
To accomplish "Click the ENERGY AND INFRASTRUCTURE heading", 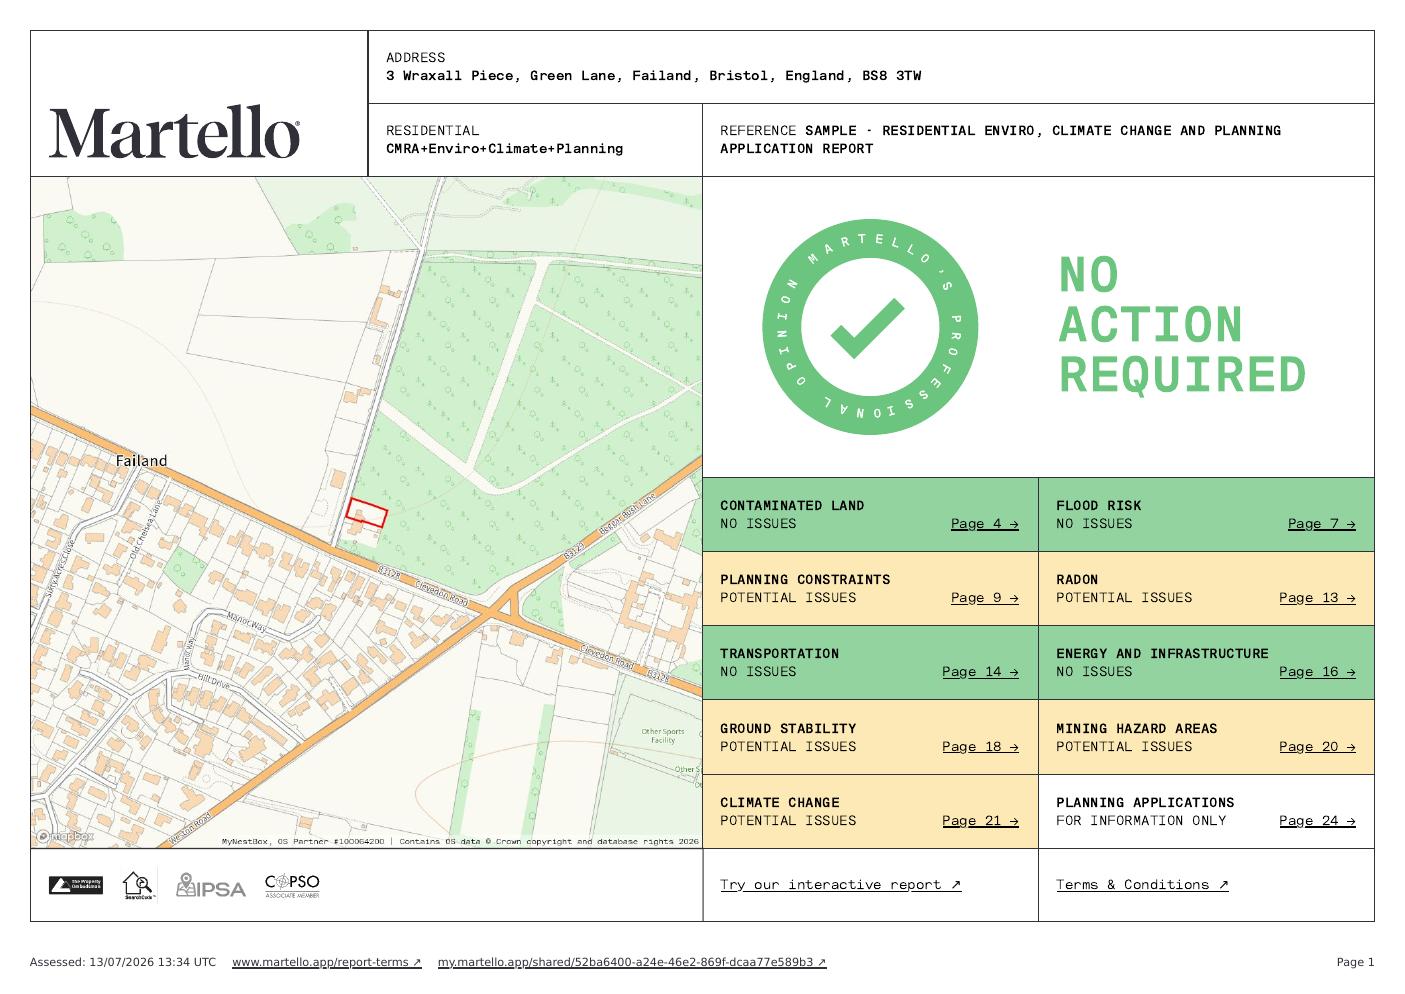I will (x=1162, y=654).
